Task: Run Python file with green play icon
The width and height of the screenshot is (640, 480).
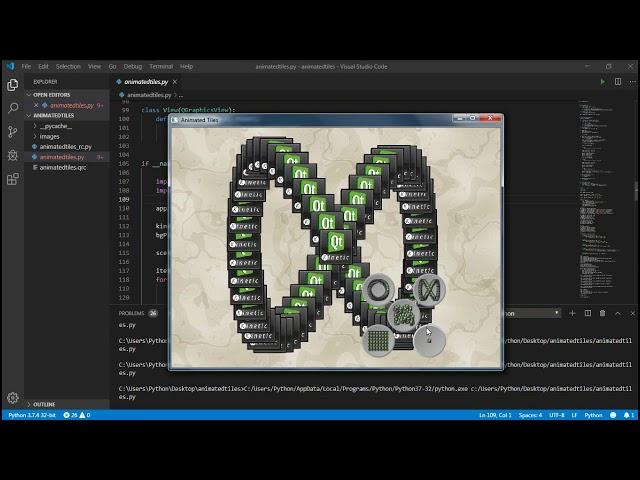Action: (x=603, y=82)
